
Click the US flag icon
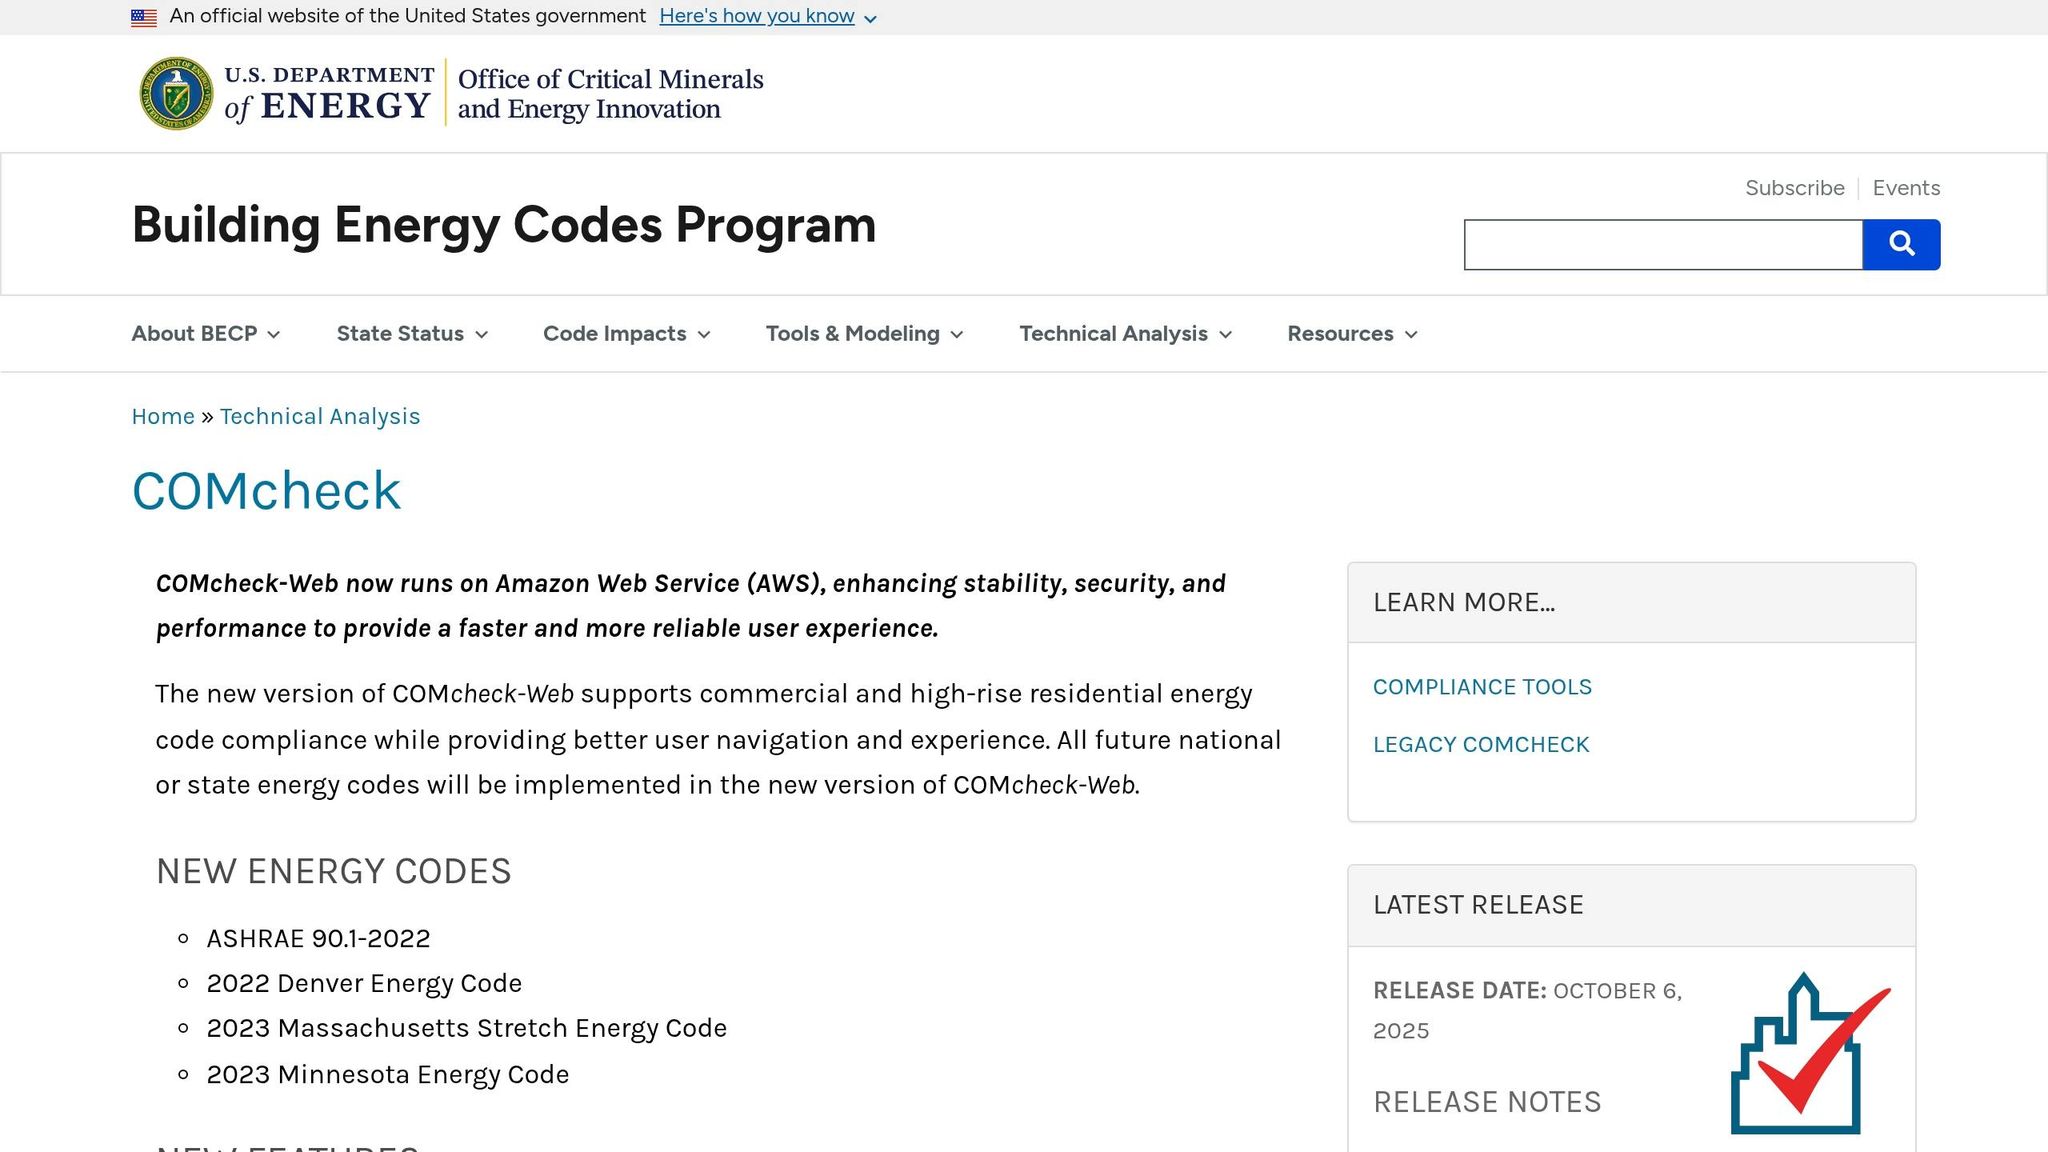point(144,17)
